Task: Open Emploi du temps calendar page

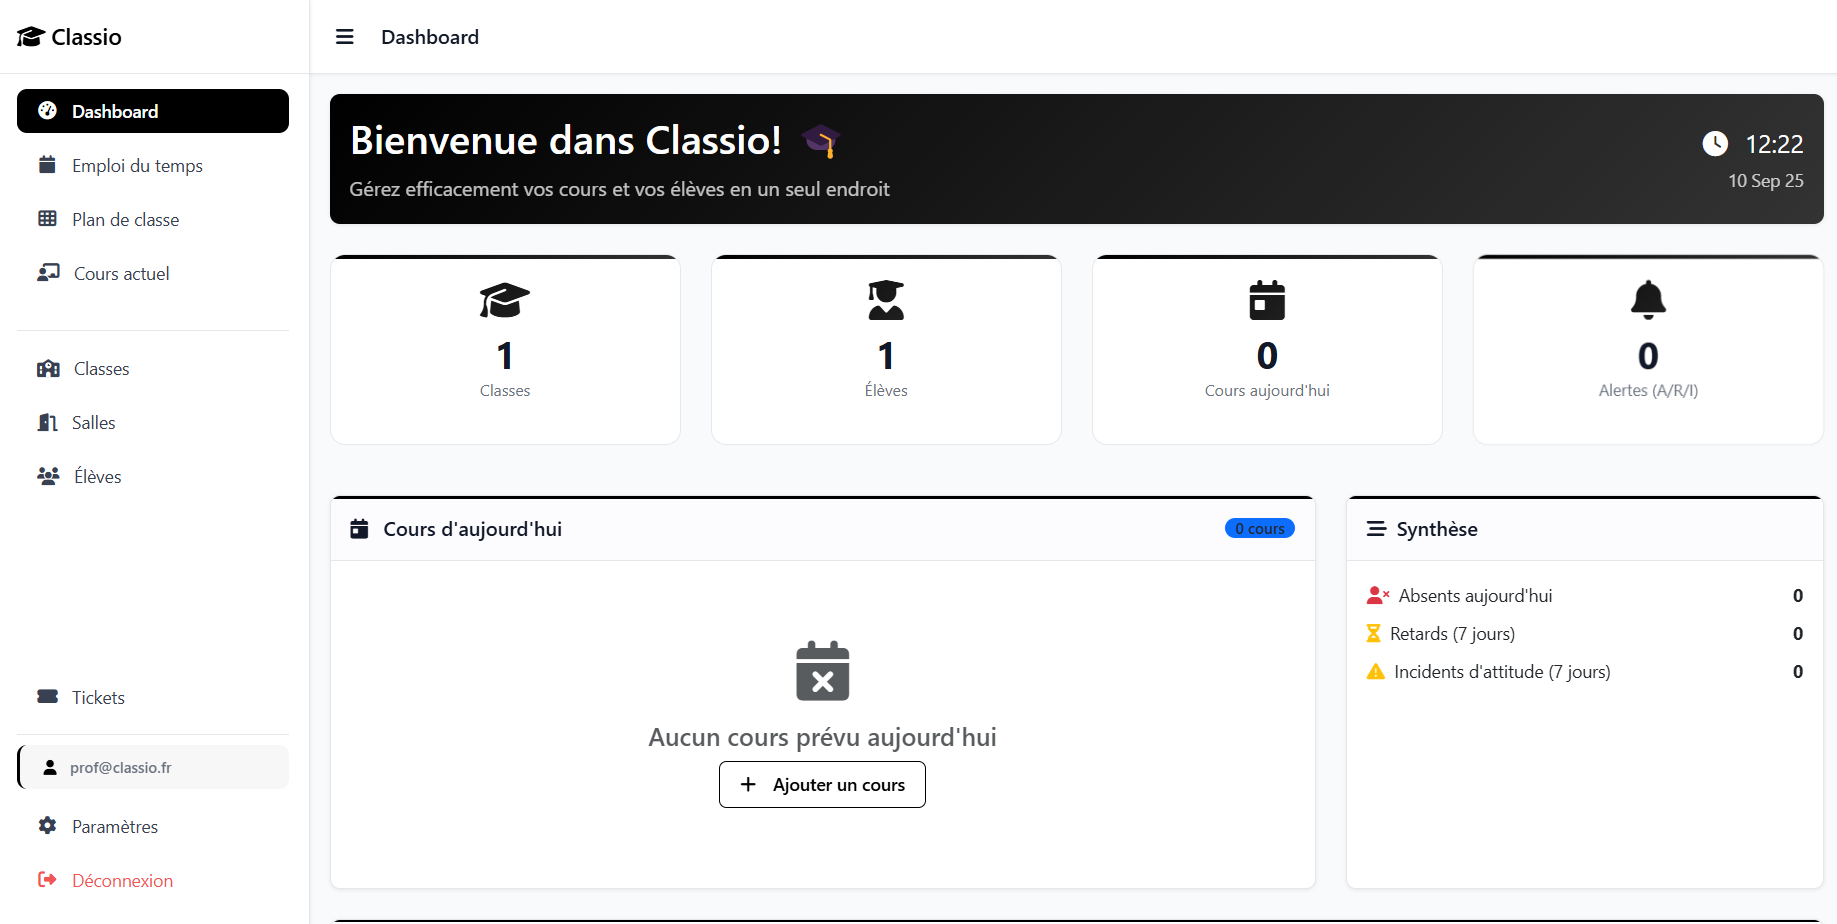Action: pos(137,166)
